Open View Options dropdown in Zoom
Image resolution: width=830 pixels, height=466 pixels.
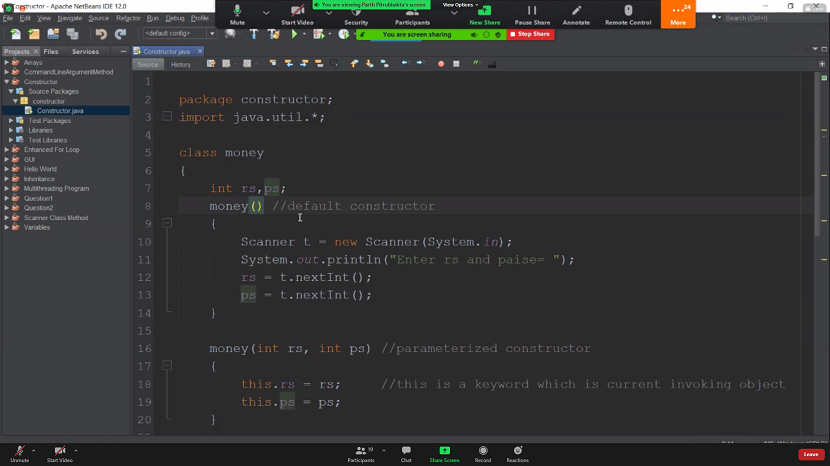pyautogui.click(x=460, y=5)
